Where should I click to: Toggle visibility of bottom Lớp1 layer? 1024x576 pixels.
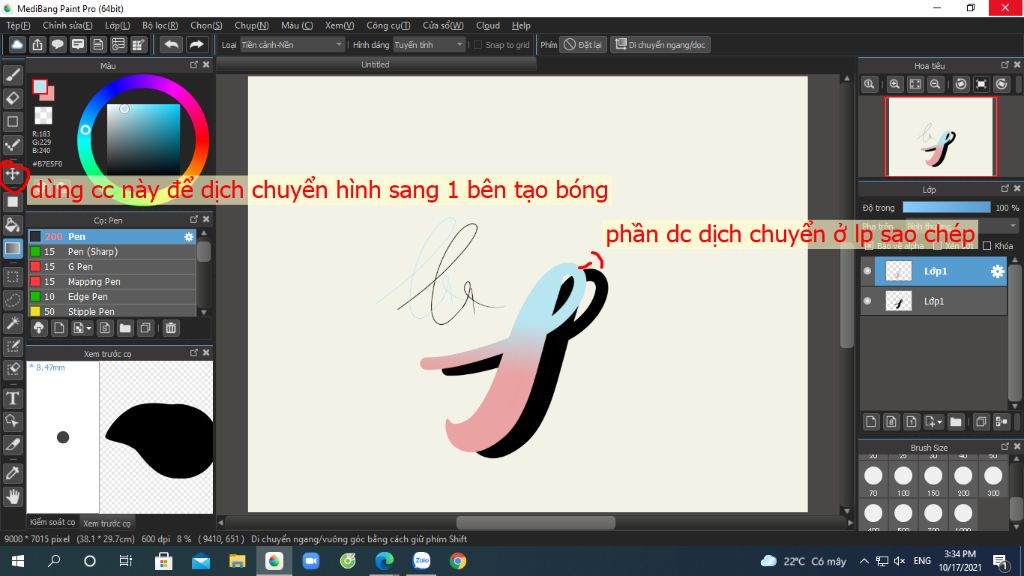[x=867, y=301]
